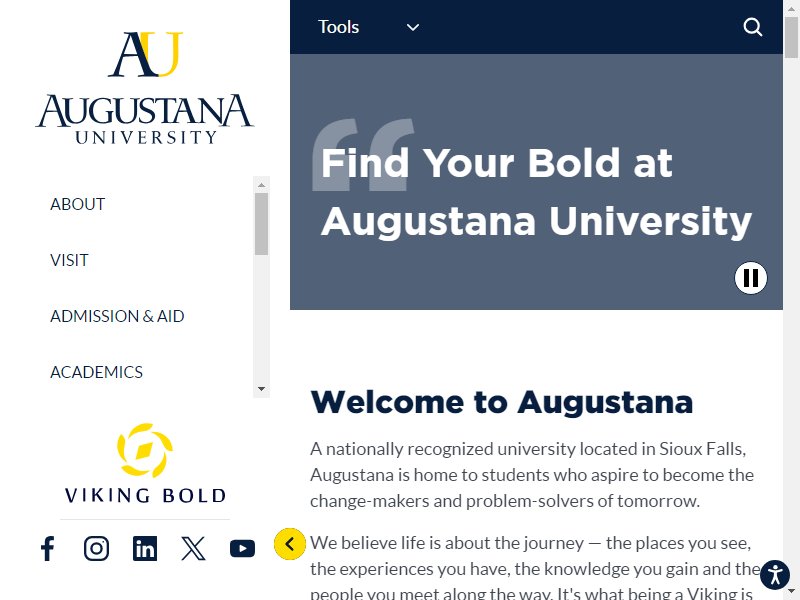This screenshot has height=600, width=800.
Task: Open the Visit menu item
Action: [69, 260]
